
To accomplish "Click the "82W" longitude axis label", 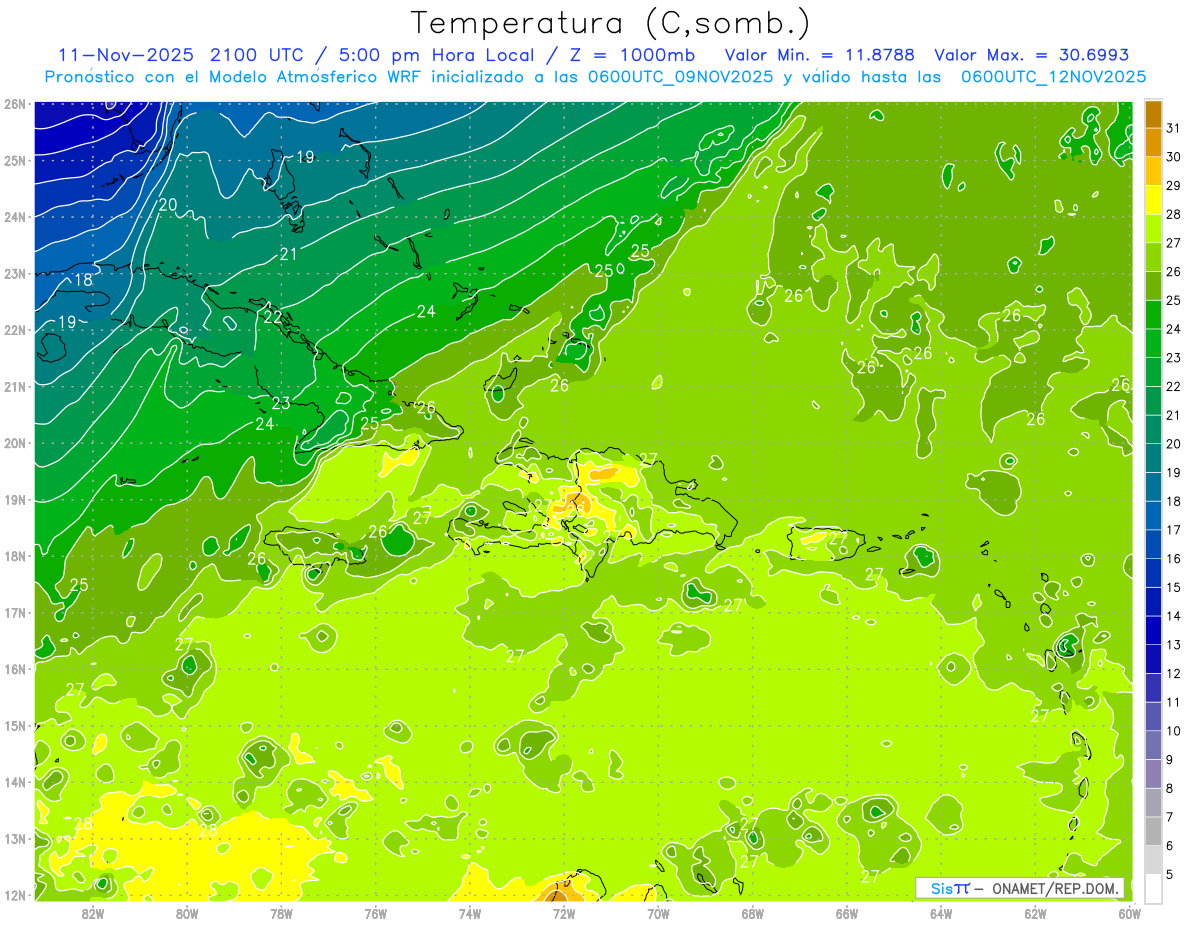I will tap(93, 912).
